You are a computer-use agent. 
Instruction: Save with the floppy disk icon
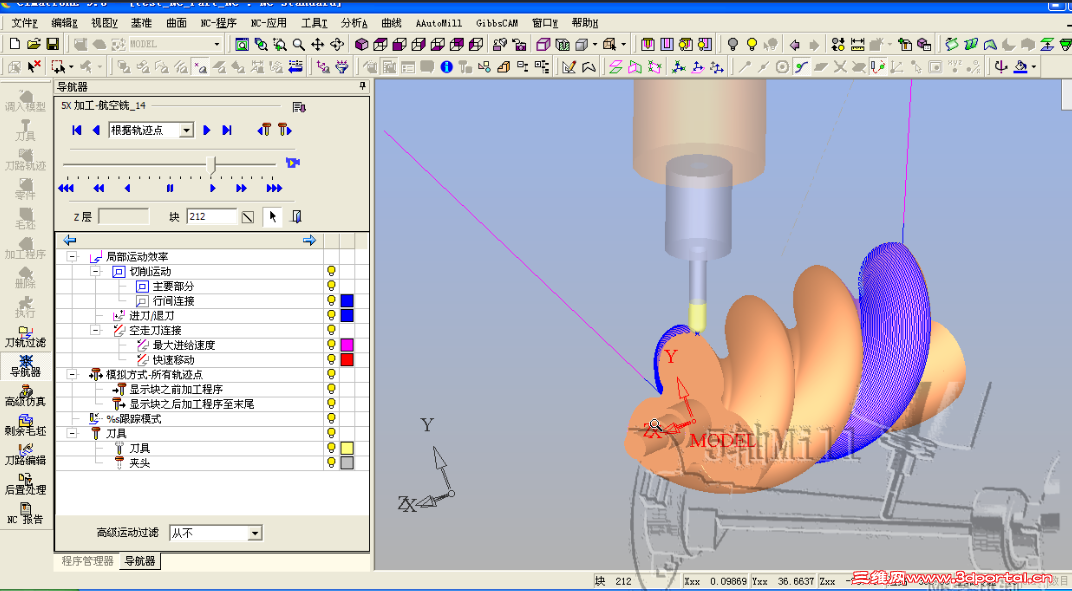(x=52, y=44)
